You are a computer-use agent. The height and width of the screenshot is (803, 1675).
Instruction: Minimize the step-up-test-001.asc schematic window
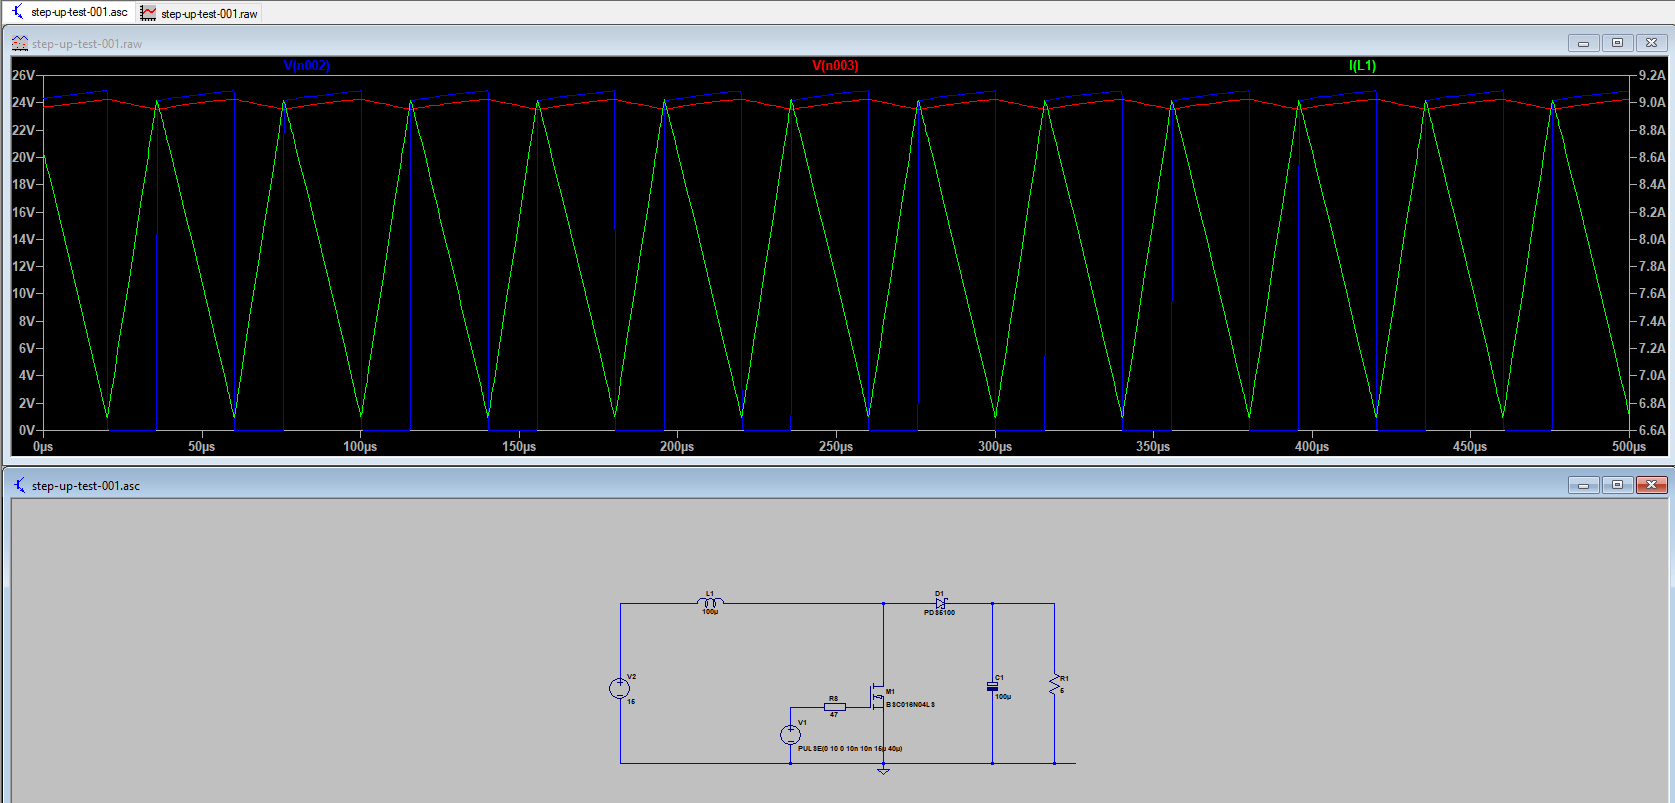click(1583, 485)
